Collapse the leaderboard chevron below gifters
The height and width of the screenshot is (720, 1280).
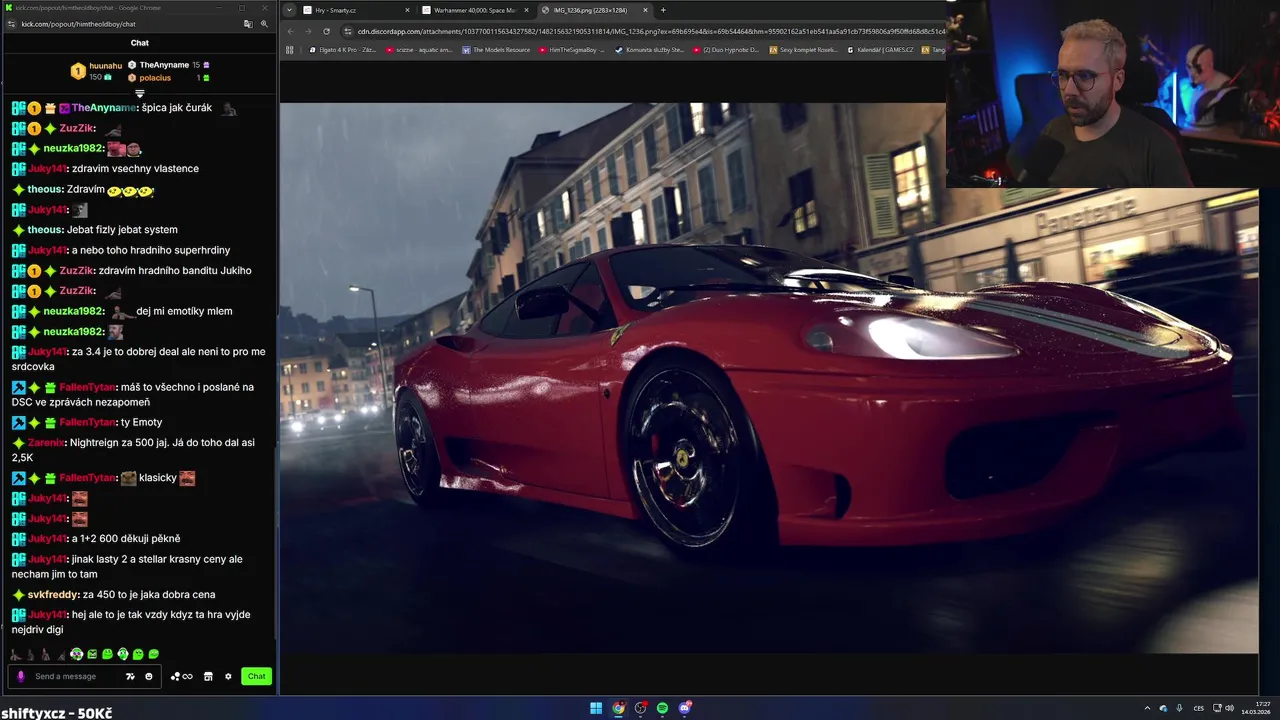click(x=140, y=93)
